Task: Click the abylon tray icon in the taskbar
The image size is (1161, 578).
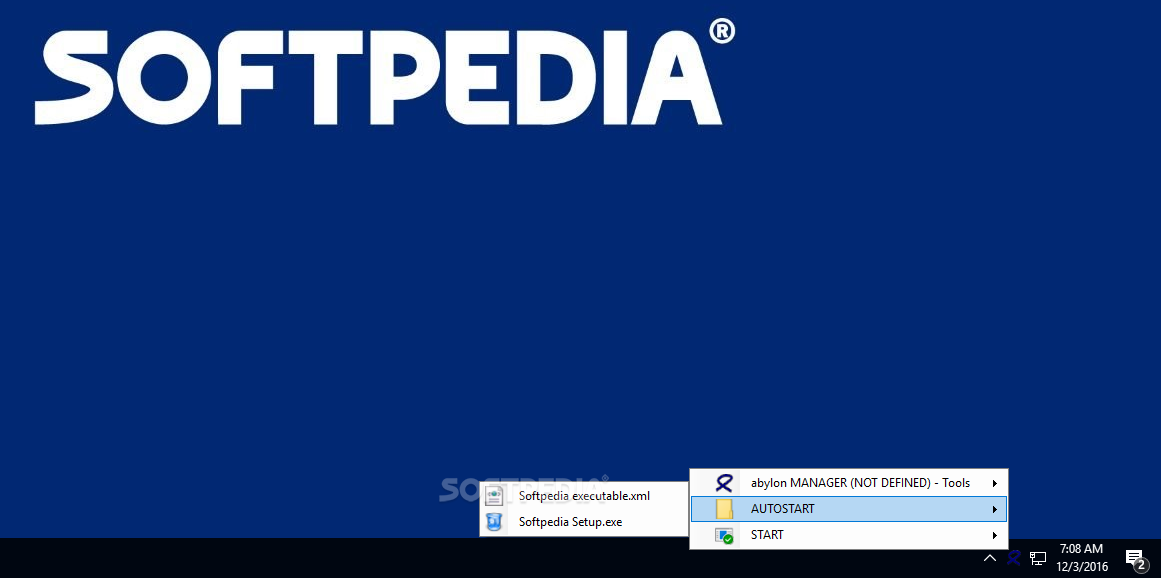Action: coord(1014,558)
